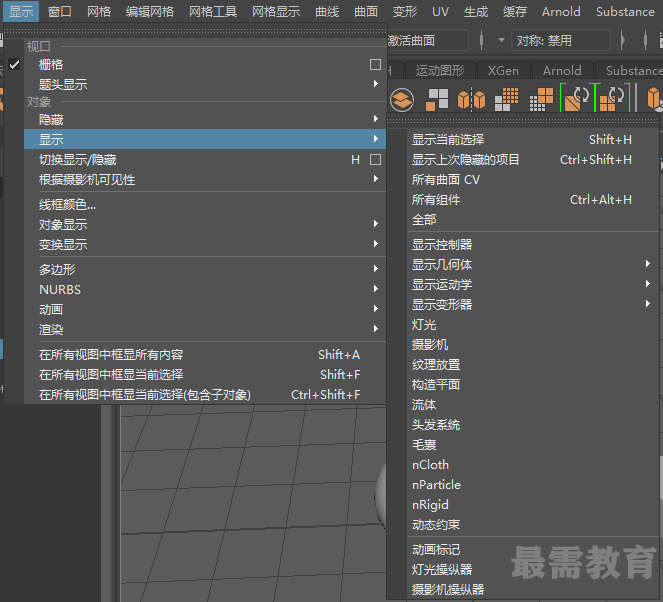This screenshot has height=602, width=663.
Task: Switch to the 运动图形 shelf tab
Action: pyautogui.click(x=440, y=71)
